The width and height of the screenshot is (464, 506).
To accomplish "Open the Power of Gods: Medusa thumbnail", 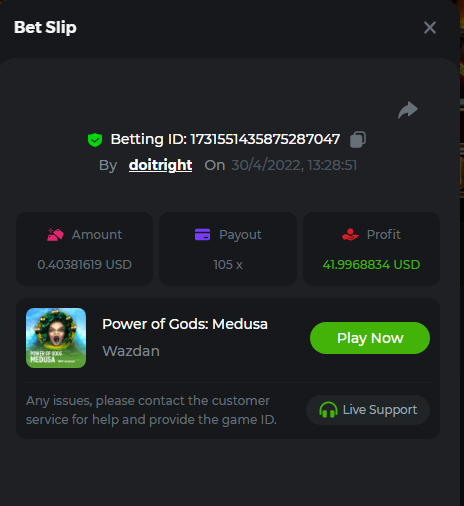I will click(56, 338).
